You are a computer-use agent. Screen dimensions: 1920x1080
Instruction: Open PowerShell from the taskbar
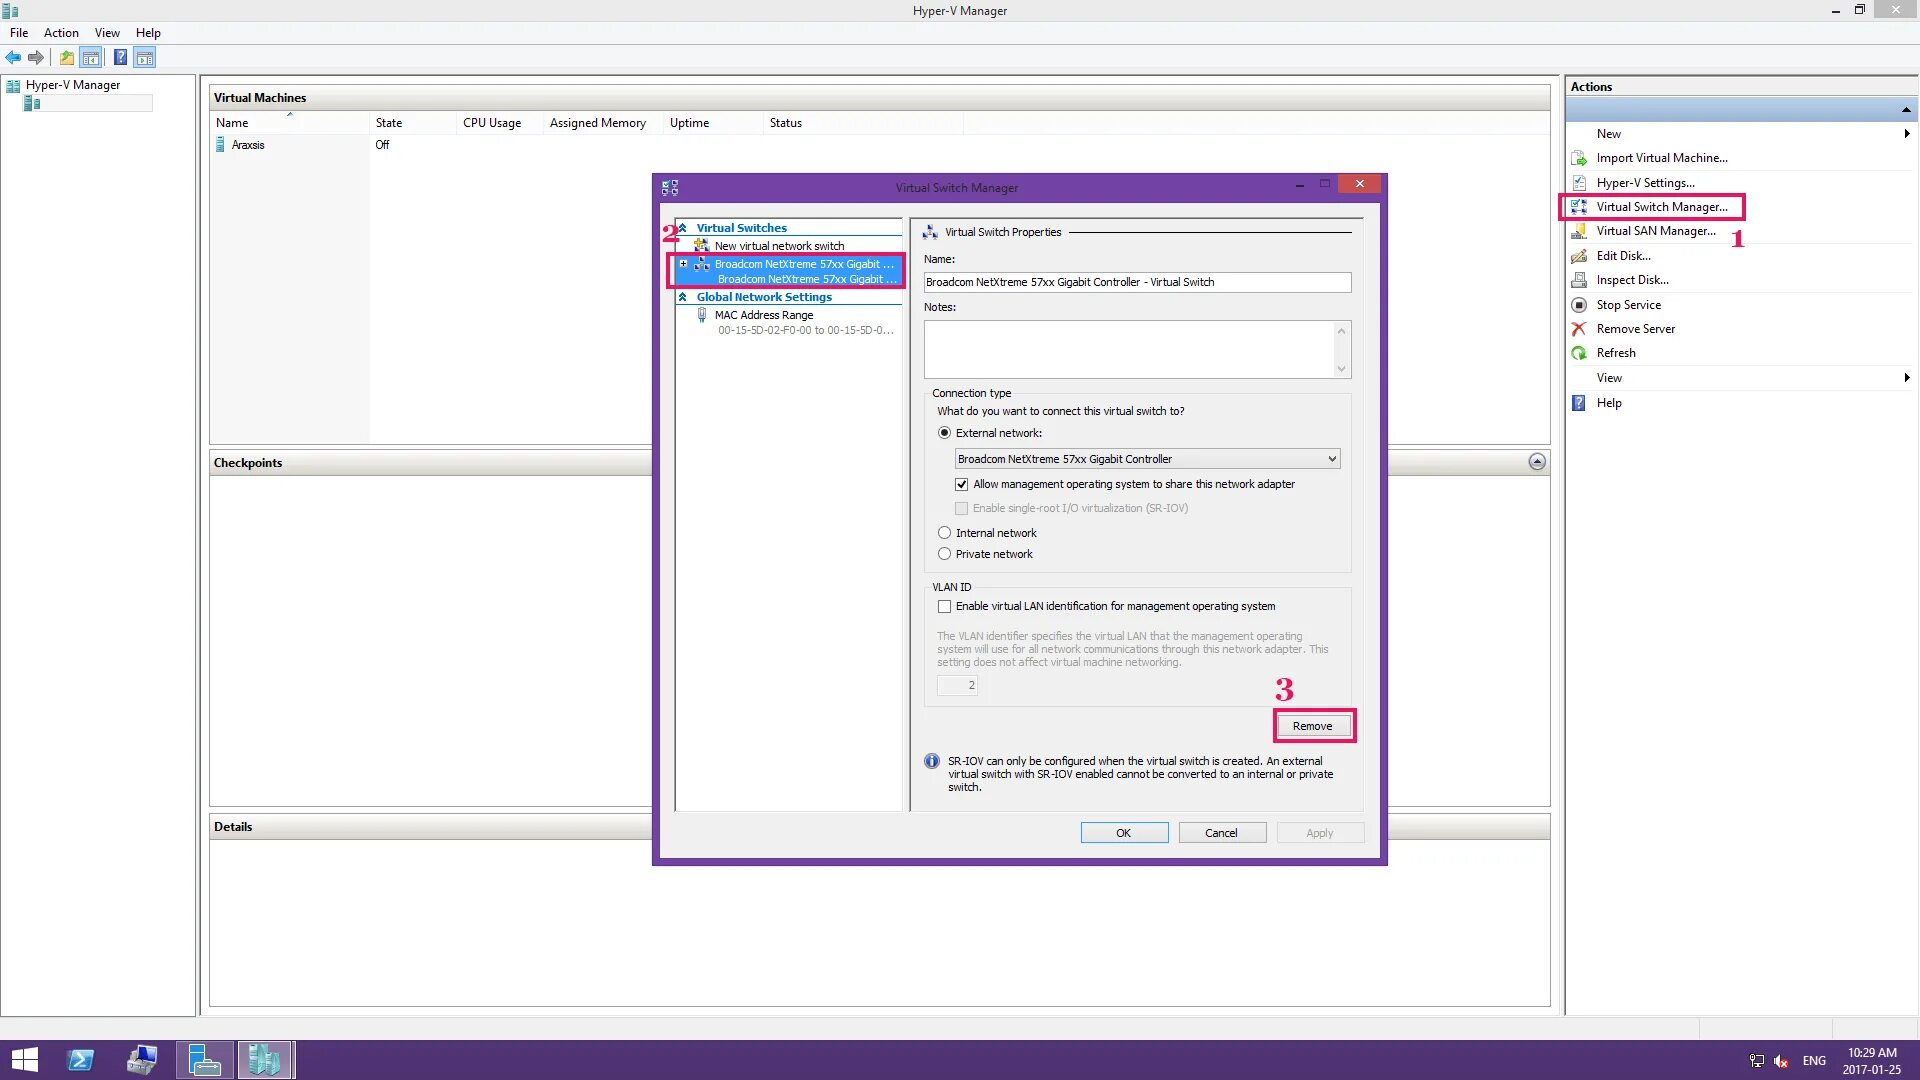pyautogui.click(x=81, y=1060)
